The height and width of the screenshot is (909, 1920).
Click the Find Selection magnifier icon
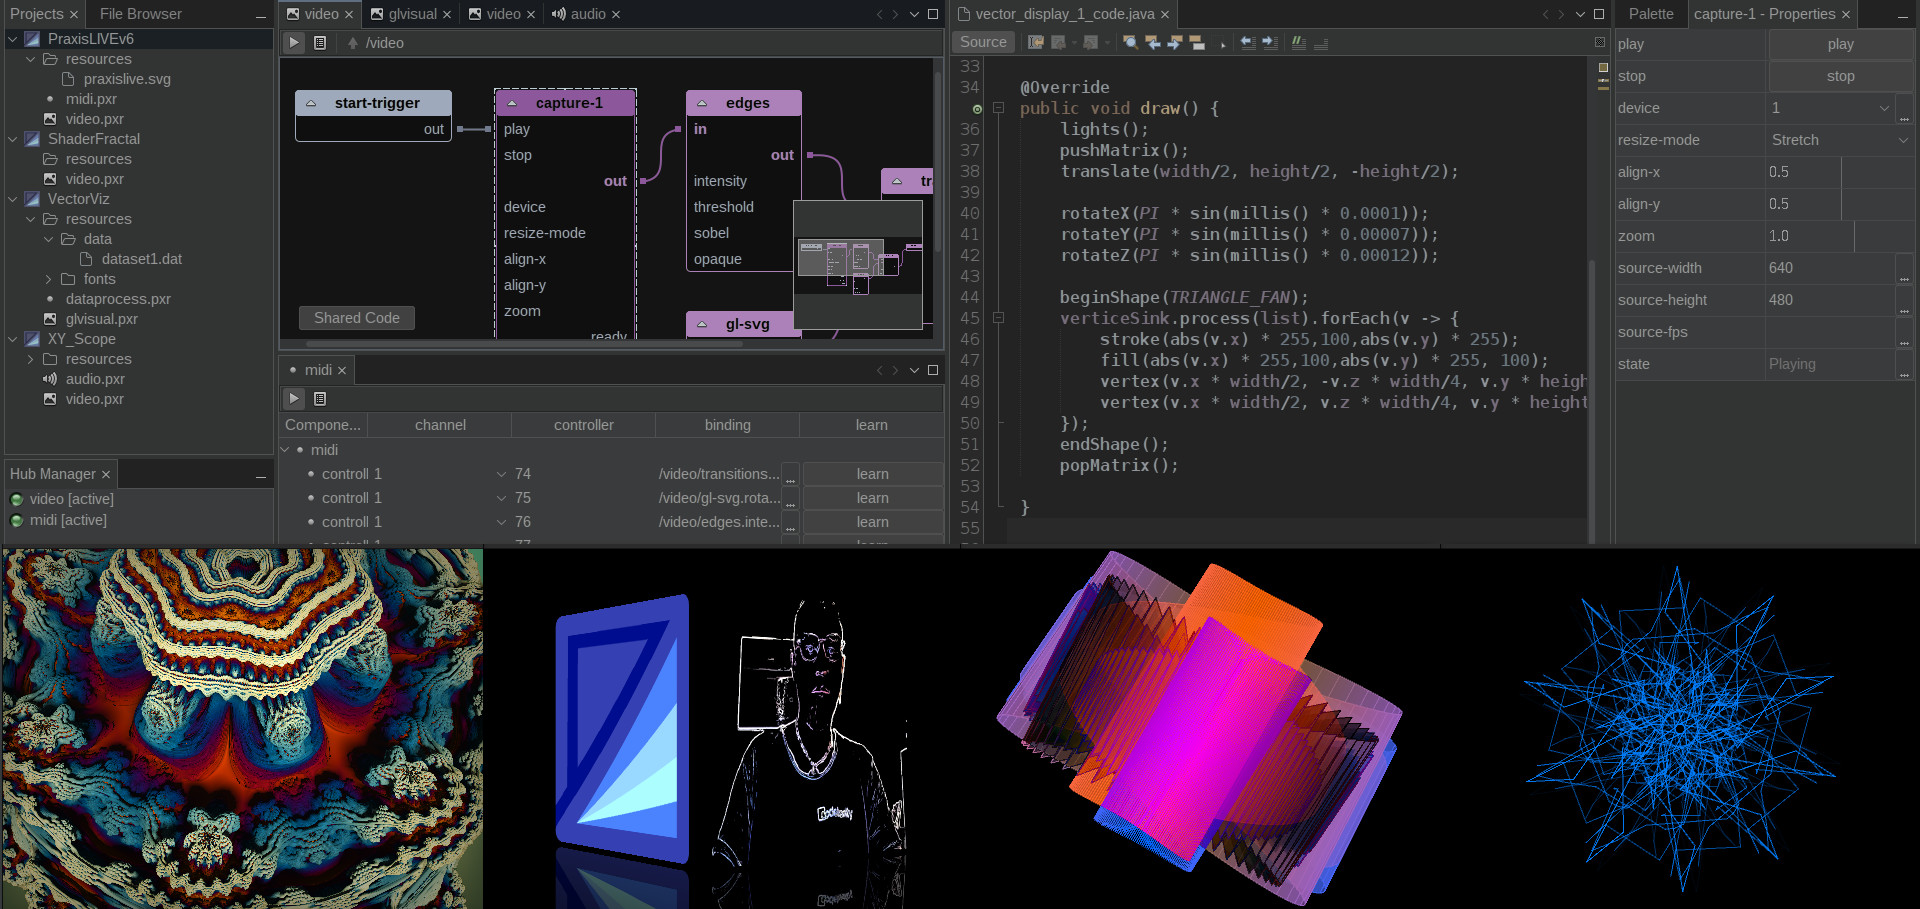coord(1130,42)
